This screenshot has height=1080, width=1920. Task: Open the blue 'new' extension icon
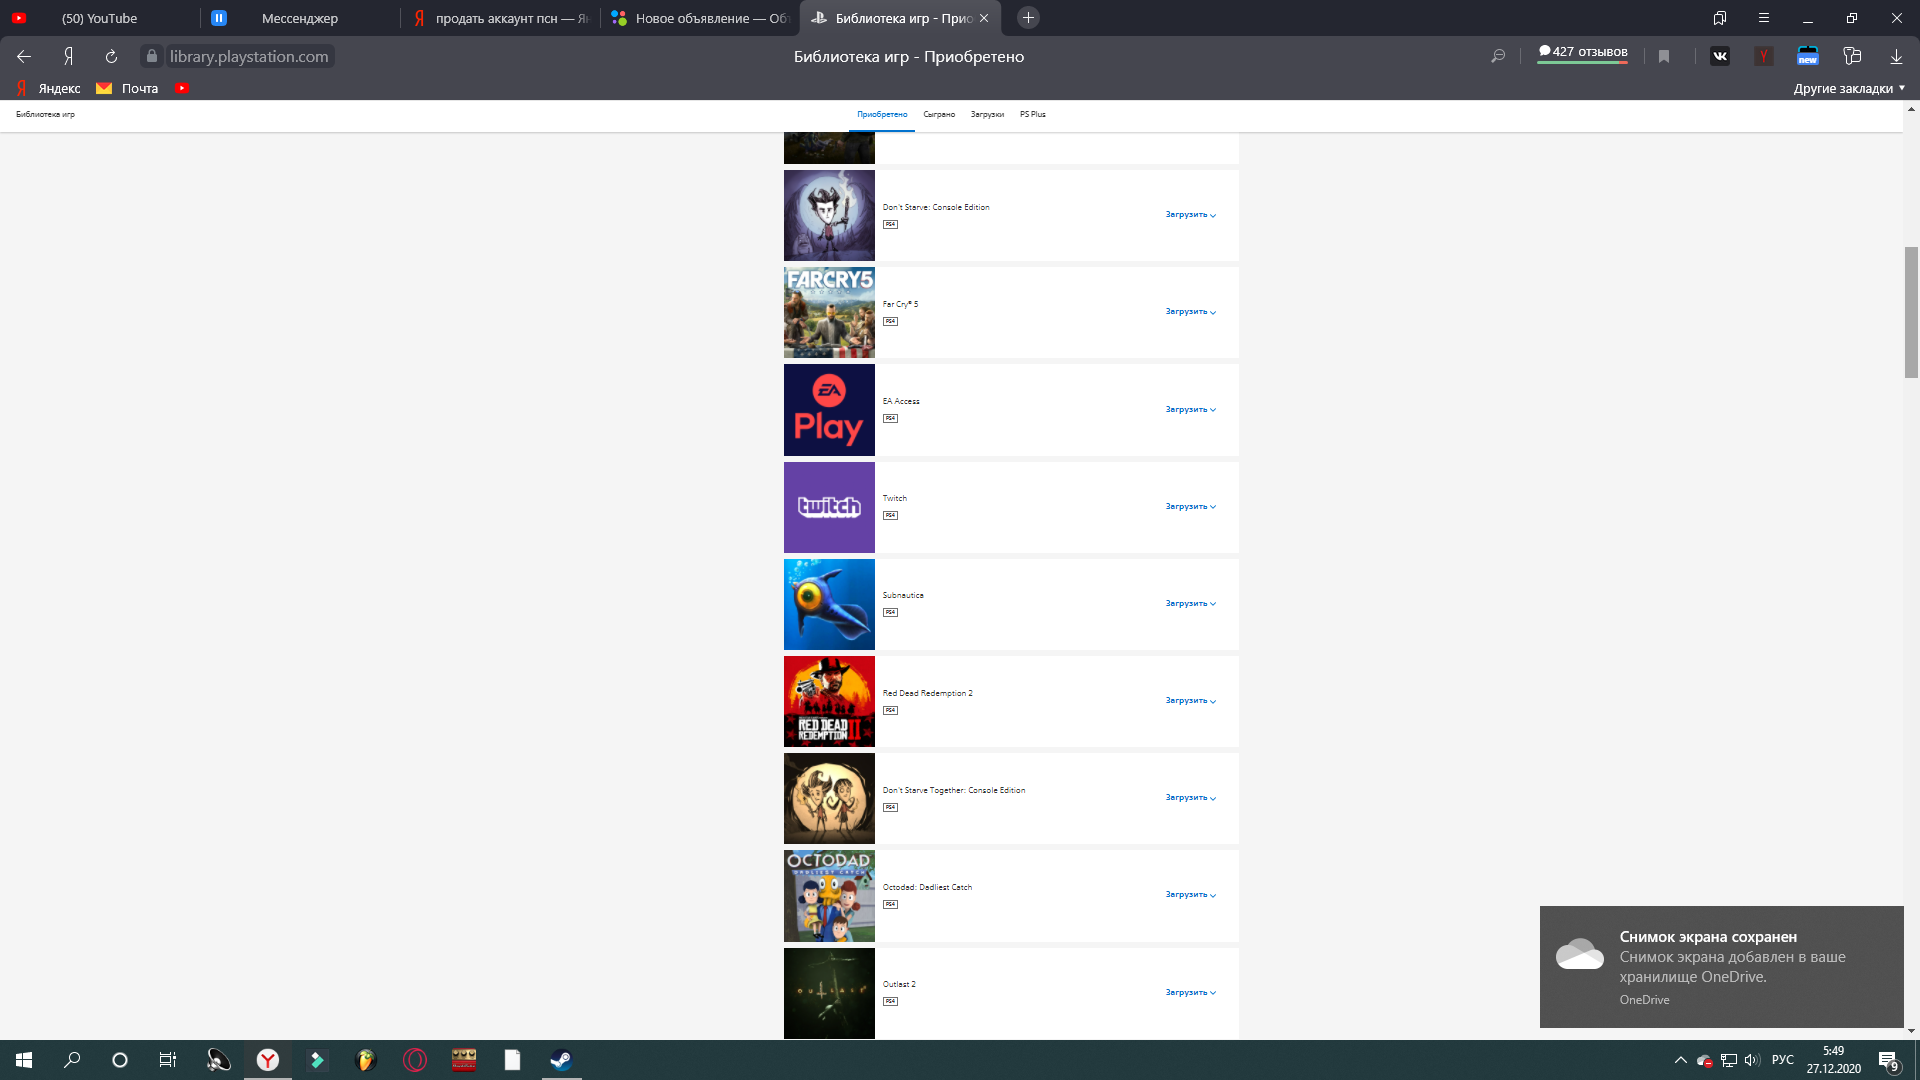pyautogui.click(x=1808, y=57)
